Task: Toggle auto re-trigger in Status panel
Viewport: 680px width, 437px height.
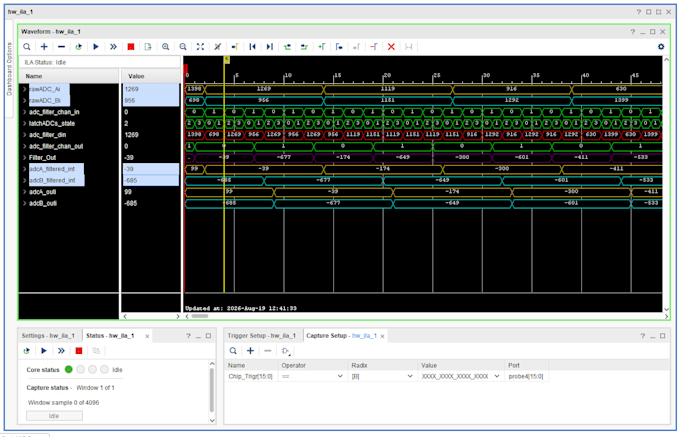Action: [x=27, y=351]
